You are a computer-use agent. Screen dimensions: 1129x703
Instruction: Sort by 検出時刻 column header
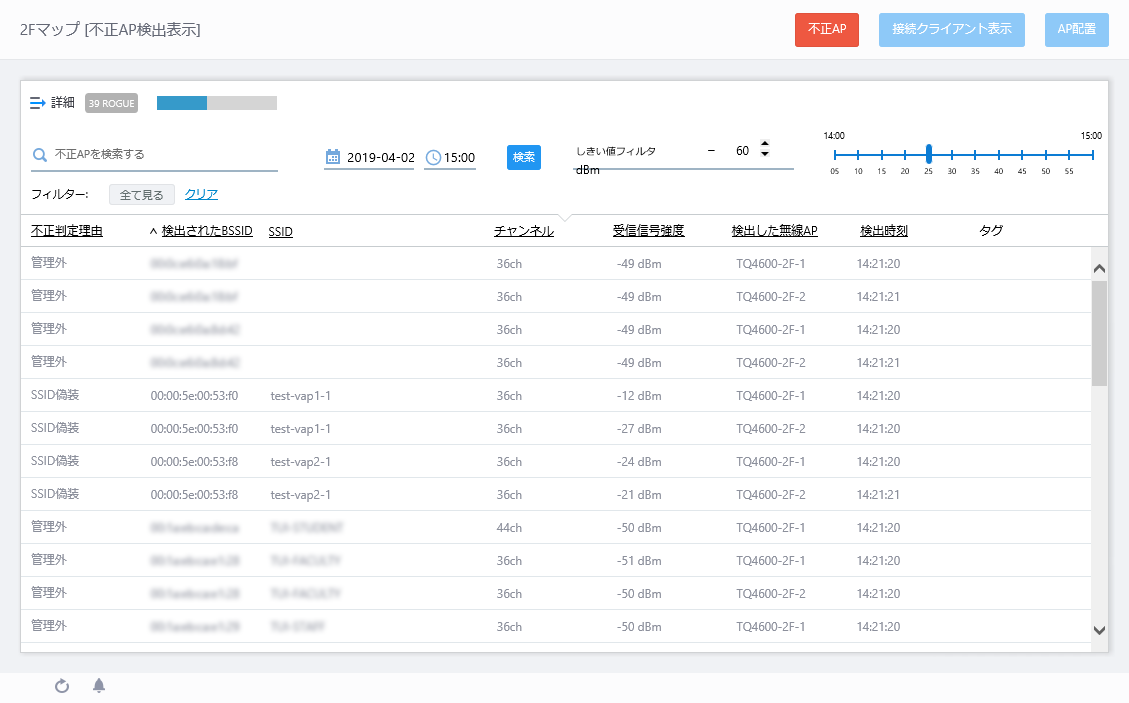coord(884,231)
